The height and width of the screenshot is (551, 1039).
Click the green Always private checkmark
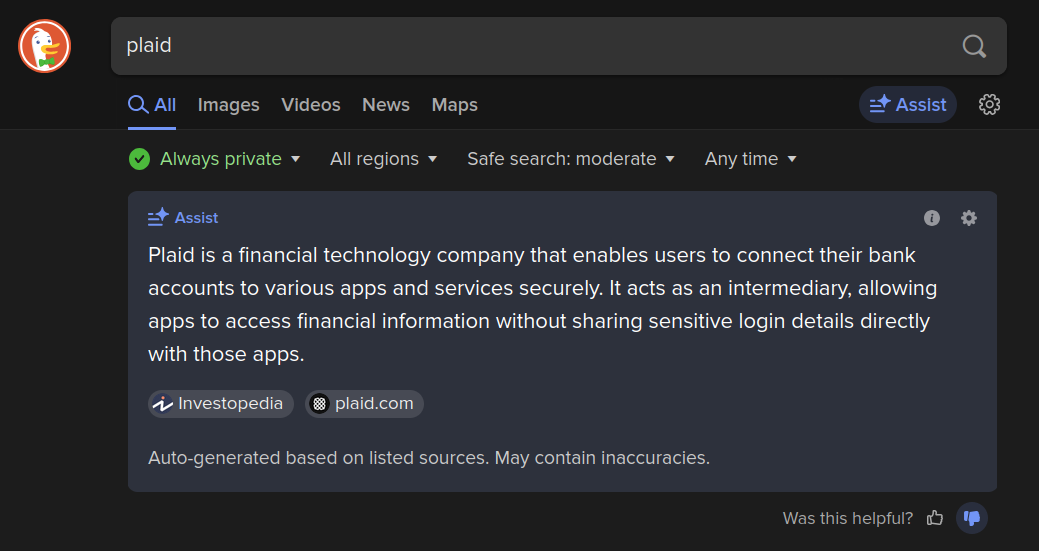pyautogui.click(x=139, y=159)
